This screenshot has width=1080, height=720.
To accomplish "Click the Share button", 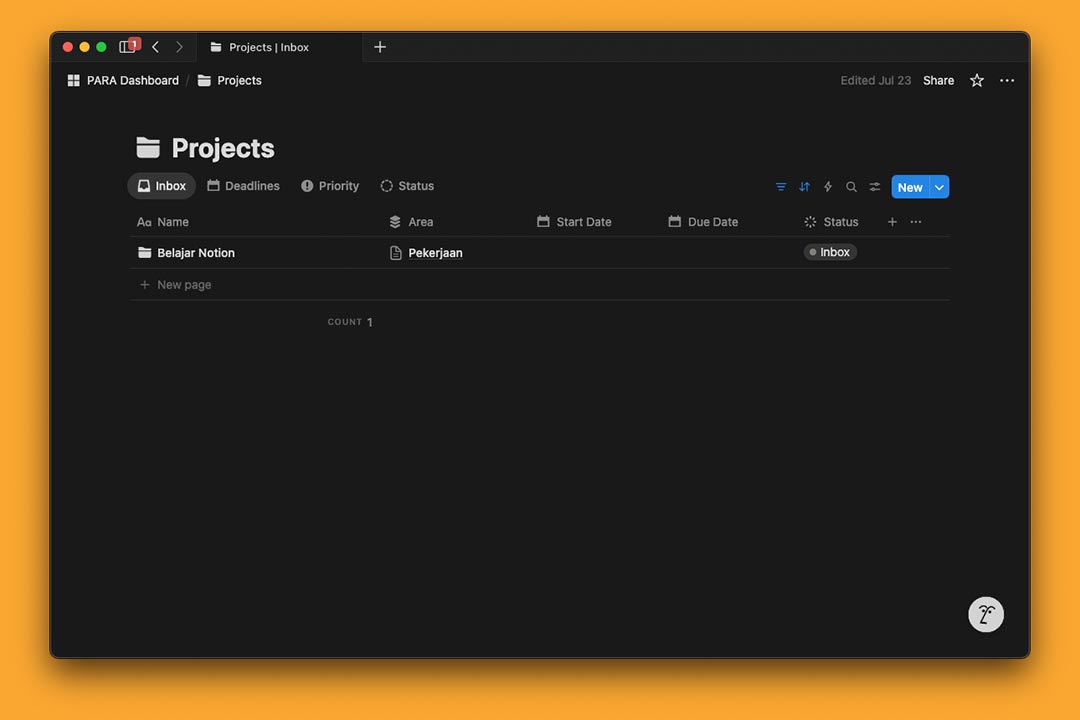I will (938, 81).
